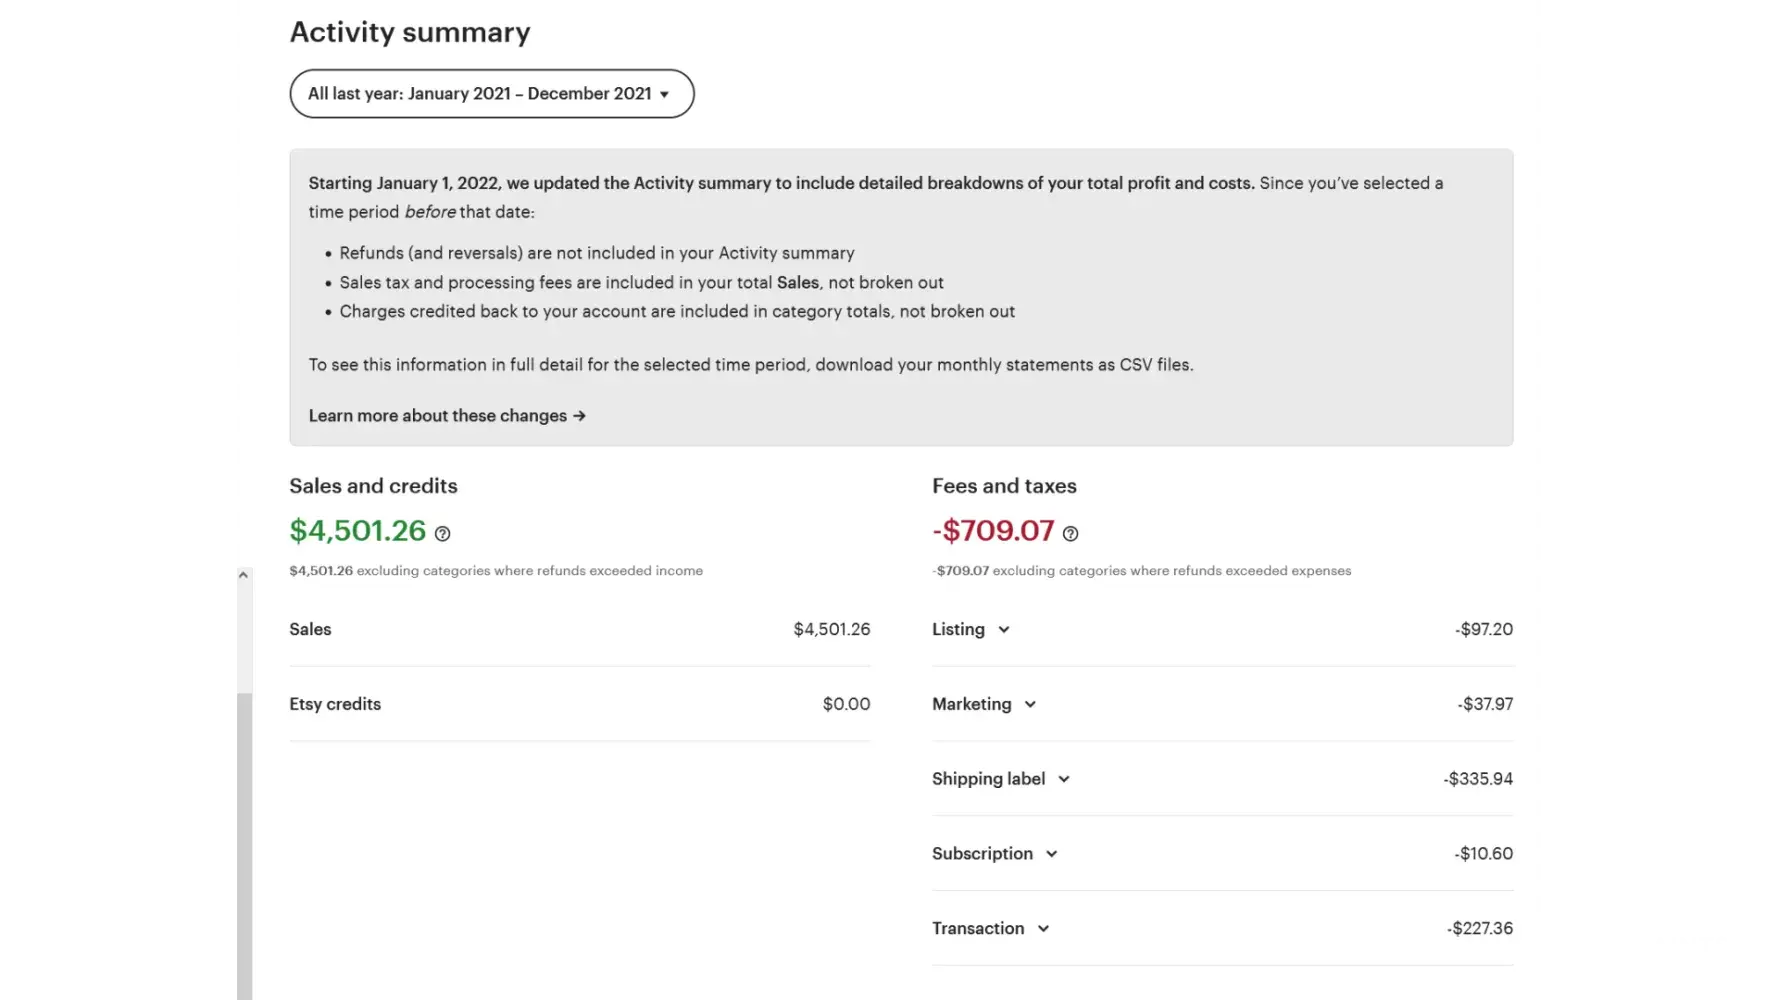
Task: Click the 'Fees and taxes' heading
Action: pos(1004,486)
